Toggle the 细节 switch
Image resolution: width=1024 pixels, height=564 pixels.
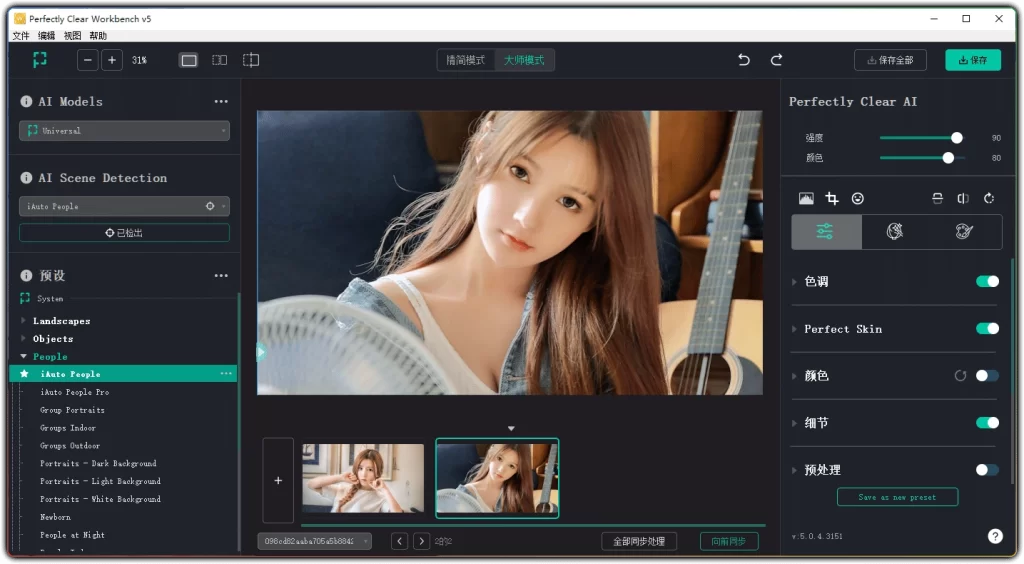(987, 422)
